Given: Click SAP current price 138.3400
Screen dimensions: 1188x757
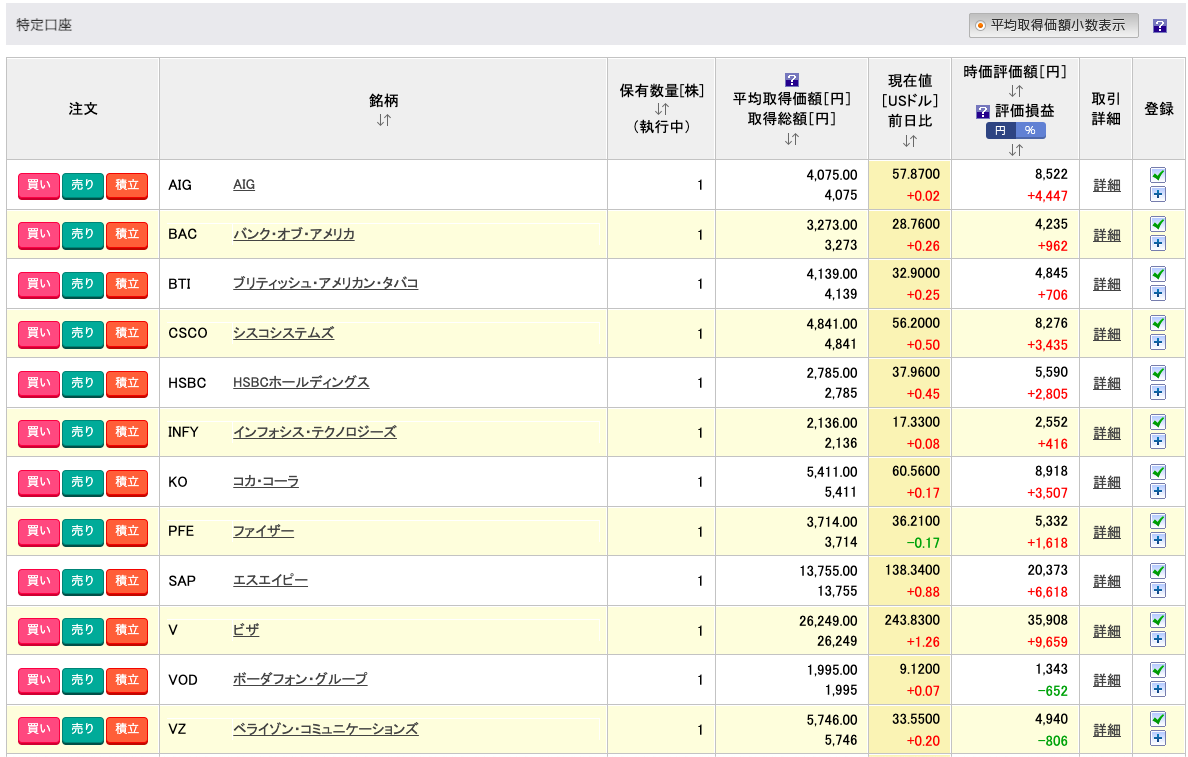Looking at the screenshot, I should [x=912, y=571].
